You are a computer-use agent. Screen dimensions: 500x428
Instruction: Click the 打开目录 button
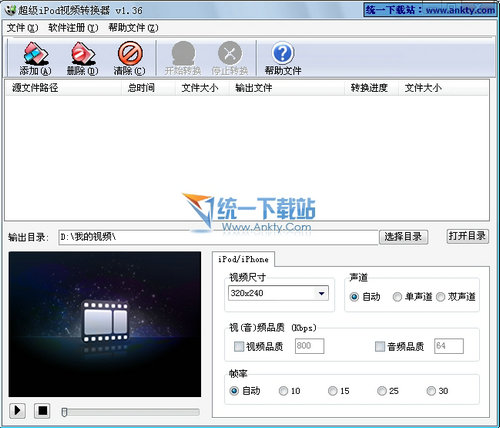point(467,236)
